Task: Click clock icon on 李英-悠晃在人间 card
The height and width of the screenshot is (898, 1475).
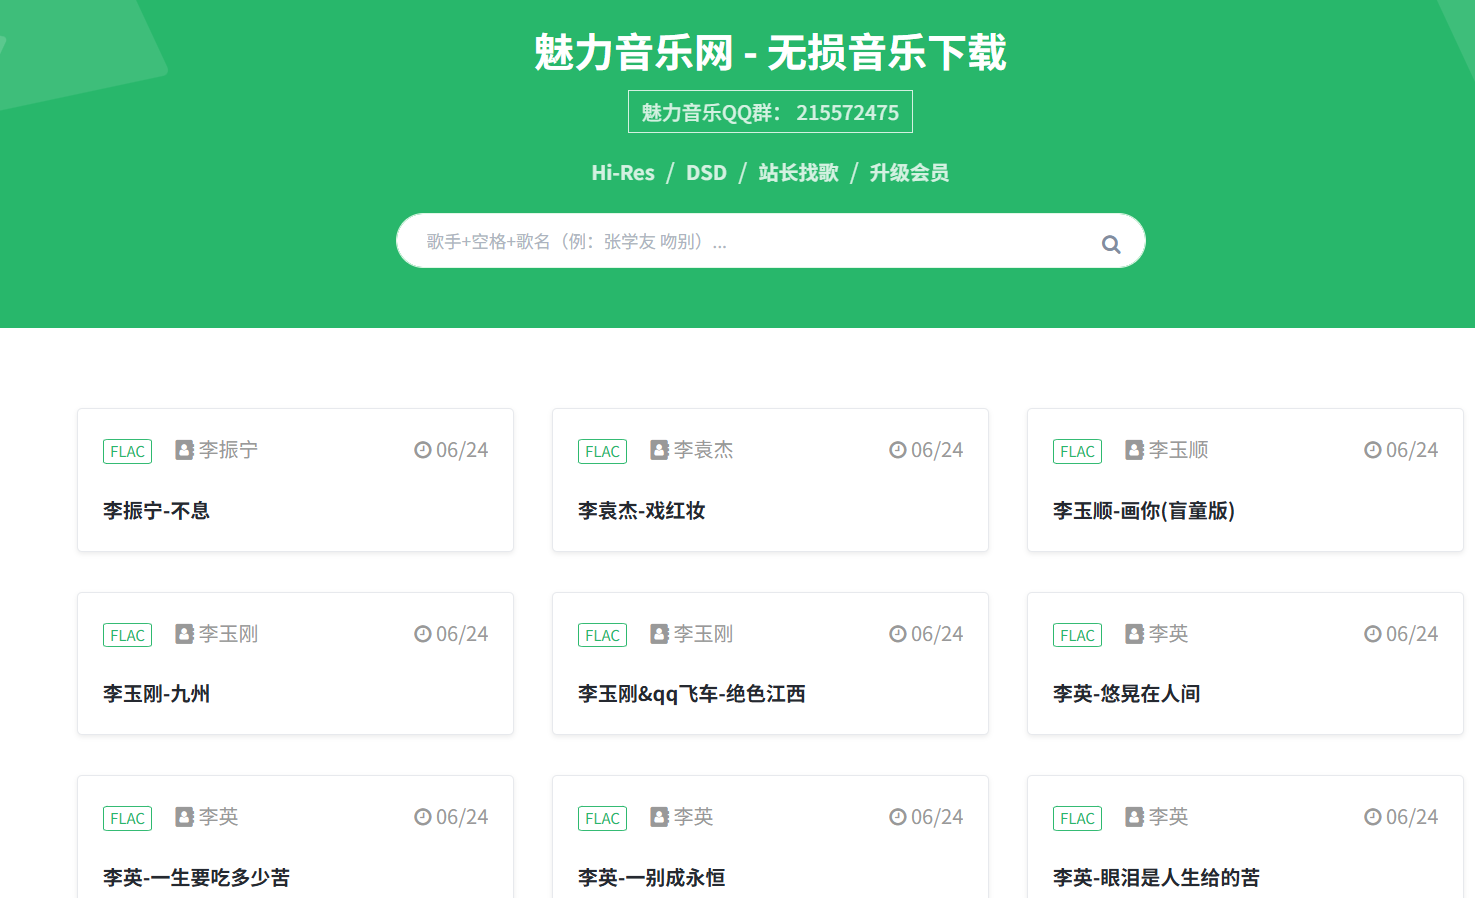Action: click(x=1373, y=634)
